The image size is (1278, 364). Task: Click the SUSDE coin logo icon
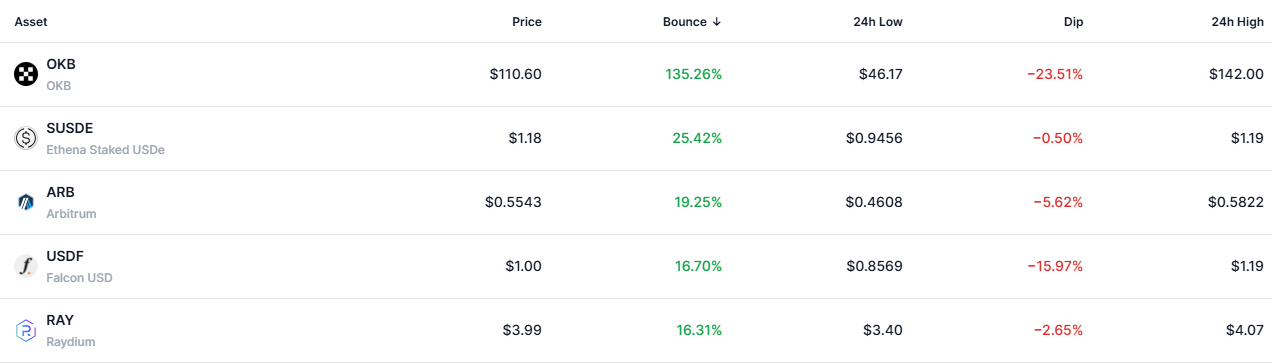(26, 138)
